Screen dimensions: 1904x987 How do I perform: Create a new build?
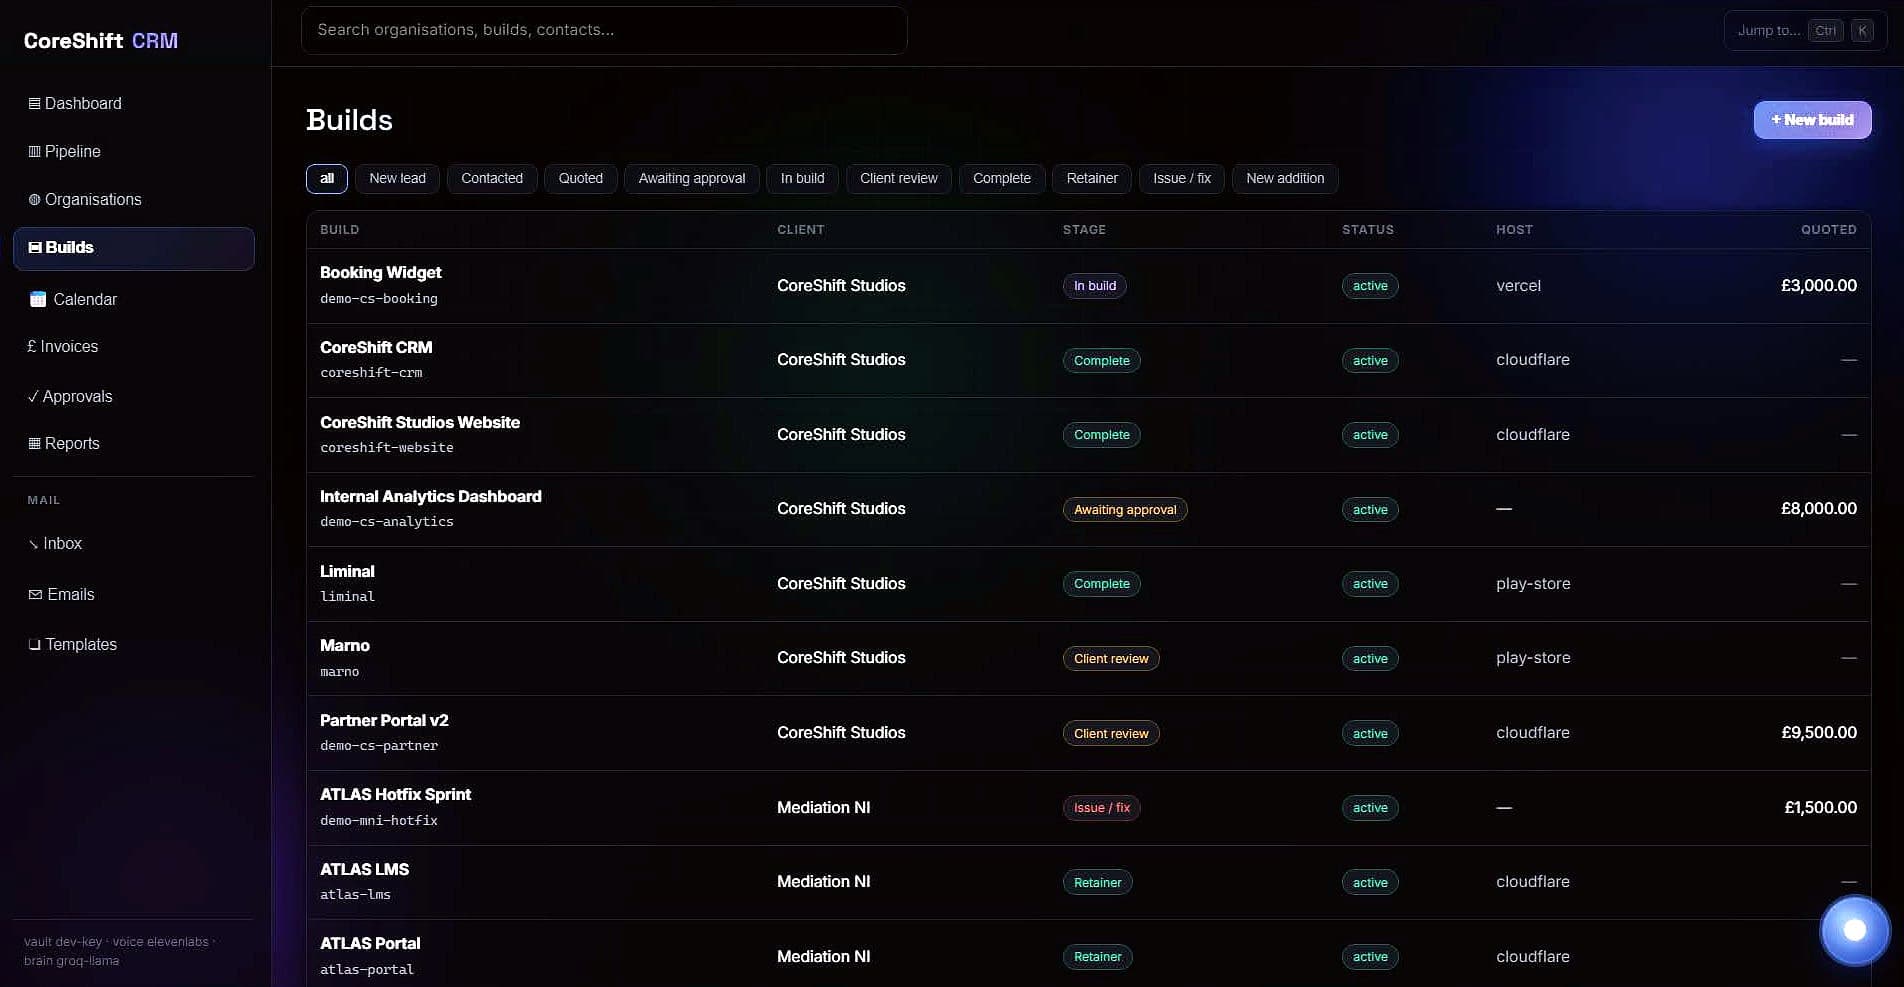(x=1812, y=120)
